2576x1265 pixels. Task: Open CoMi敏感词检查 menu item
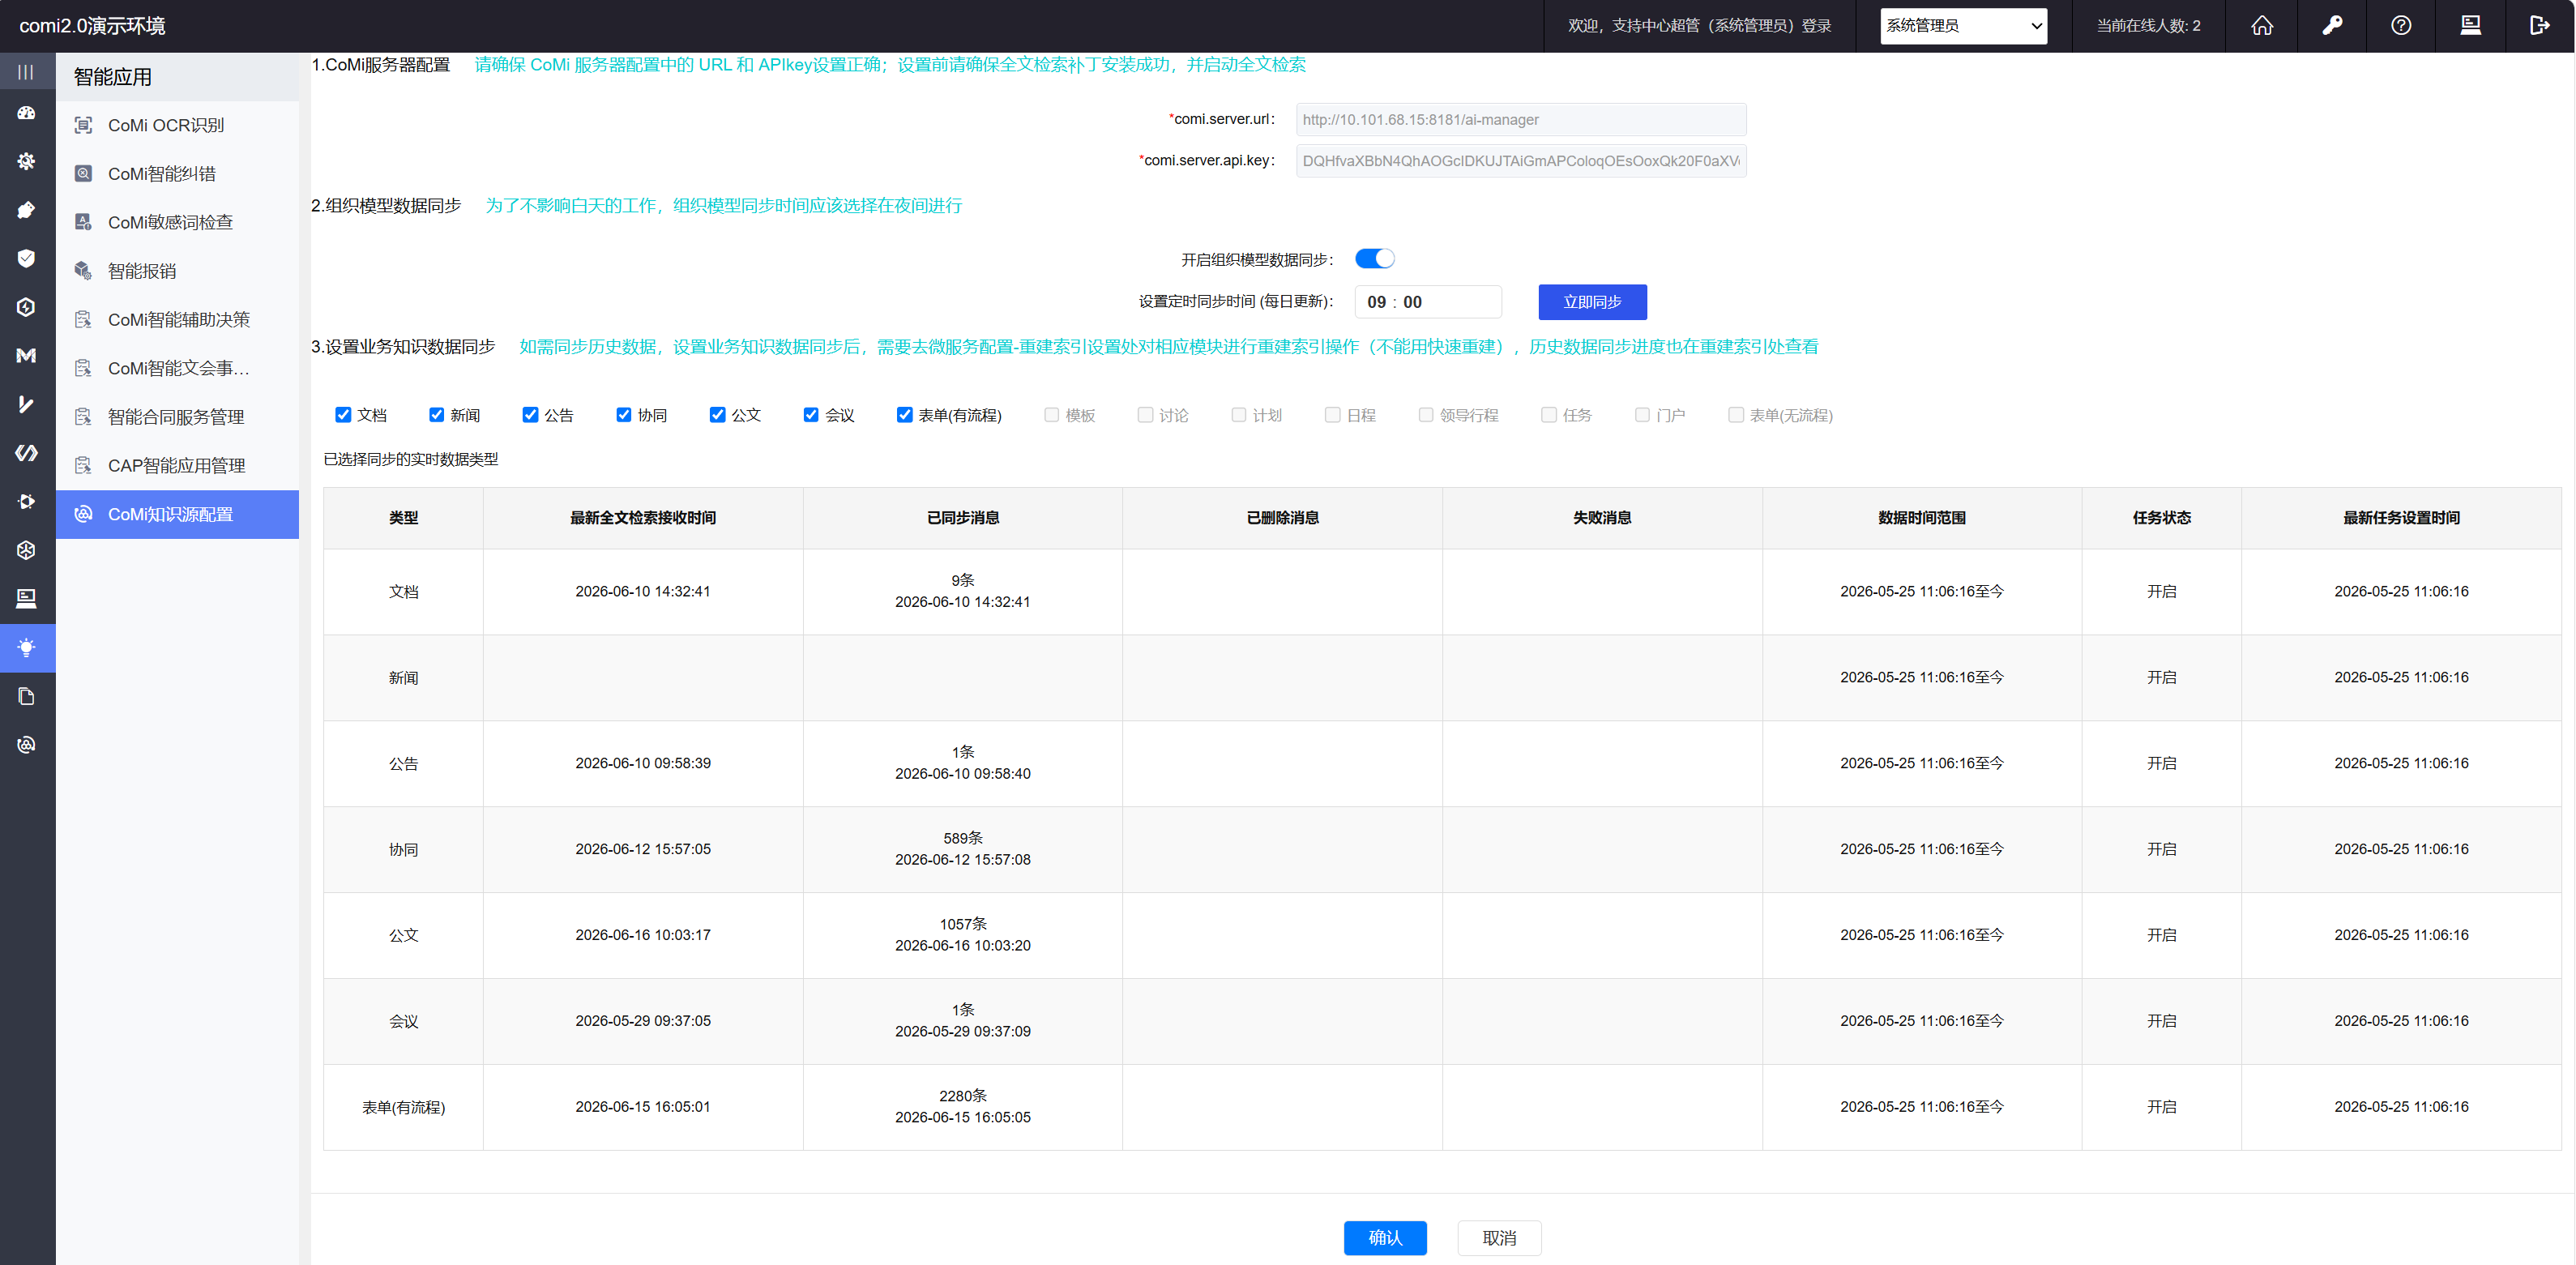click(x=177, y=222)
